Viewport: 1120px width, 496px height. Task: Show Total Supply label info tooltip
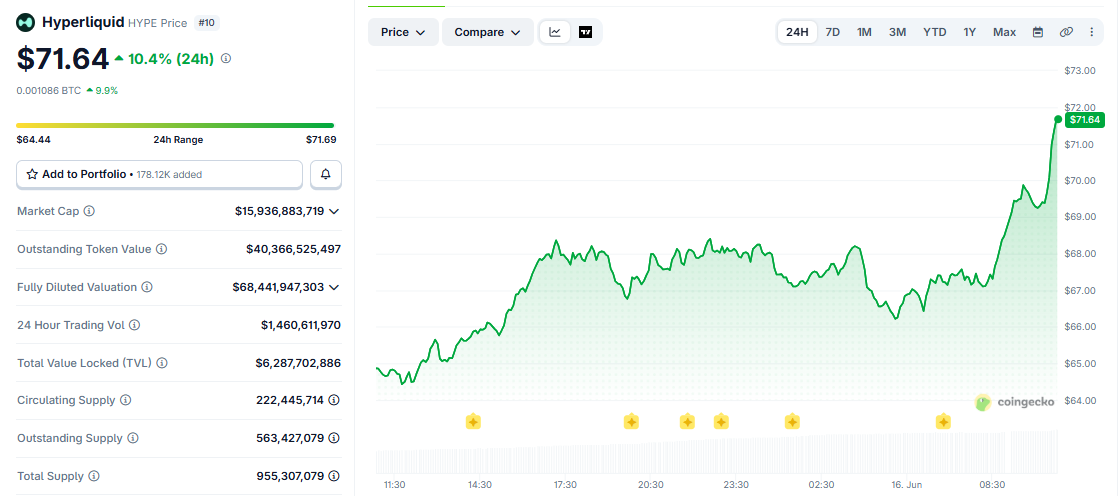[x=94, y=476]
